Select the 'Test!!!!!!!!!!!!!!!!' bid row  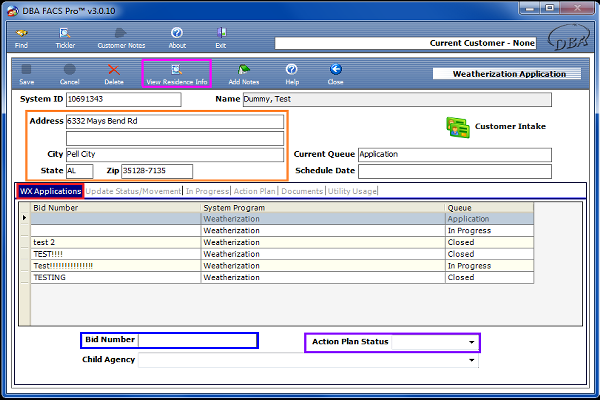click(282, 266)
